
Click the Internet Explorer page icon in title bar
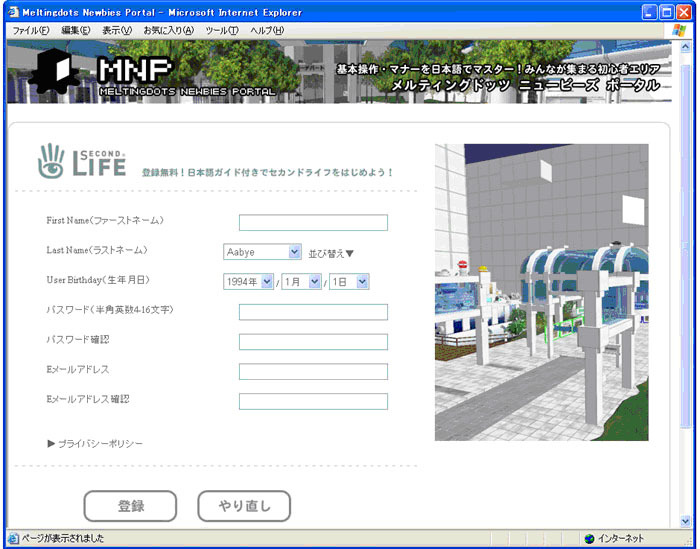13,12
